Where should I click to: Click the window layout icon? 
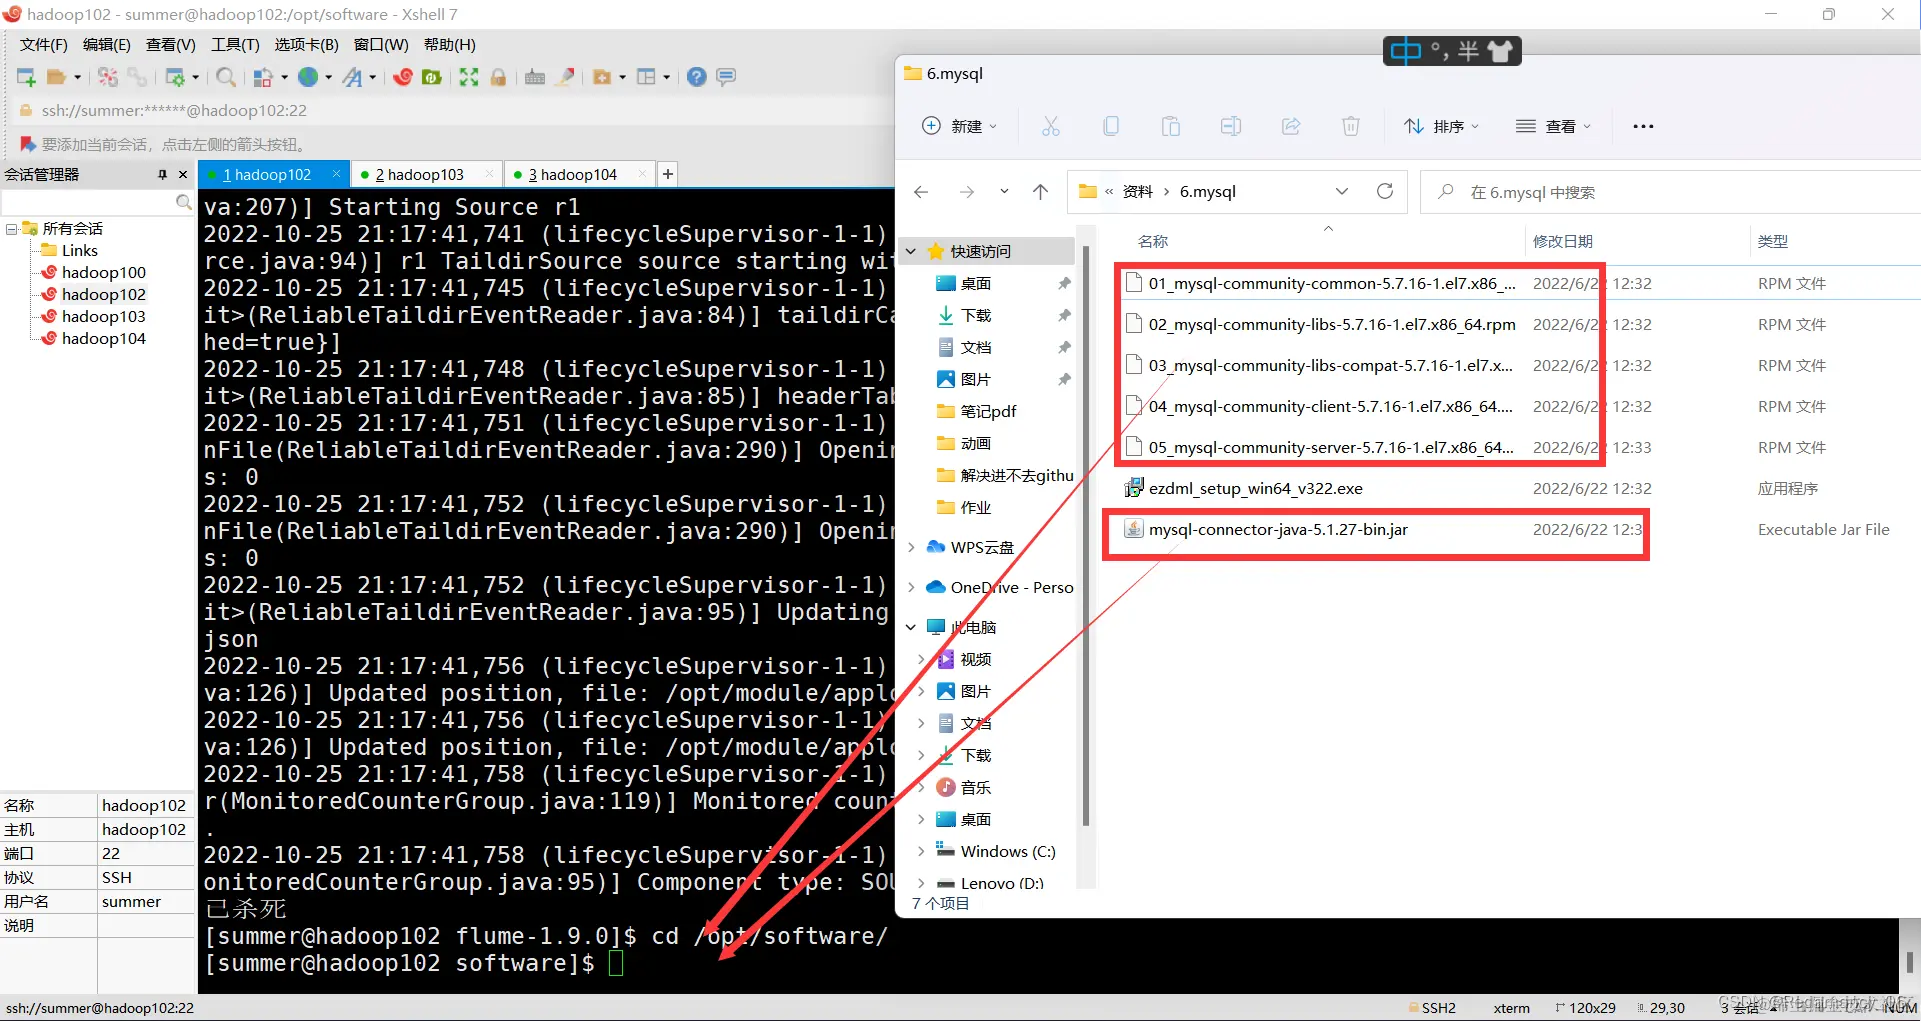[647, 77]
